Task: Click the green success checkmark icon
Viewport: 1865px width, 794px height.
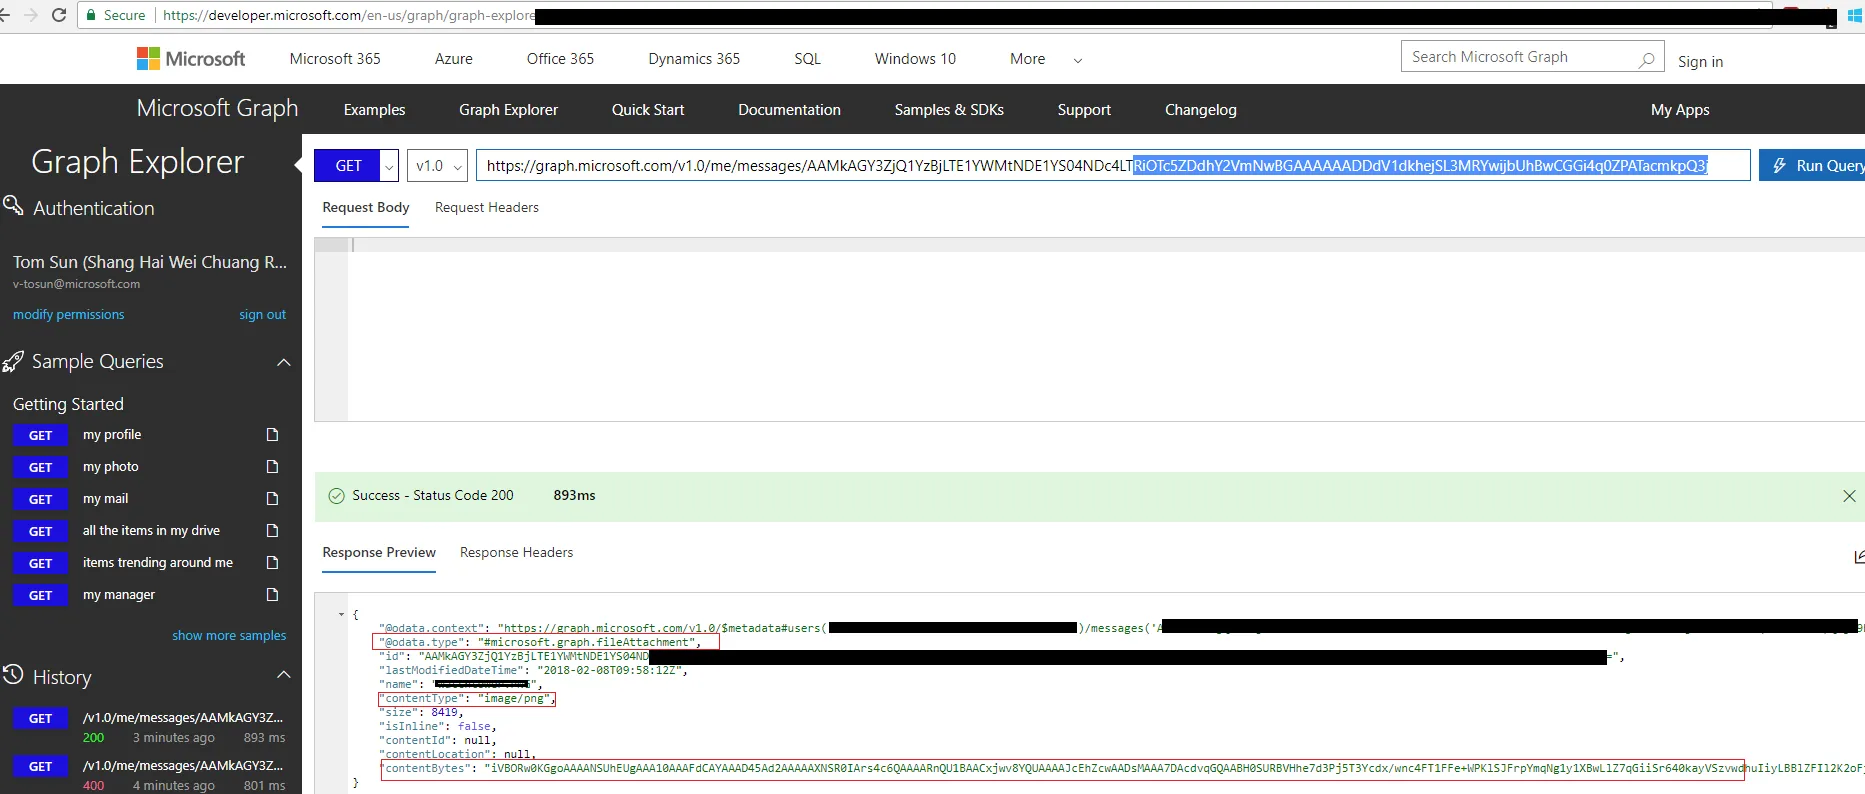Action: click(336, 496)
